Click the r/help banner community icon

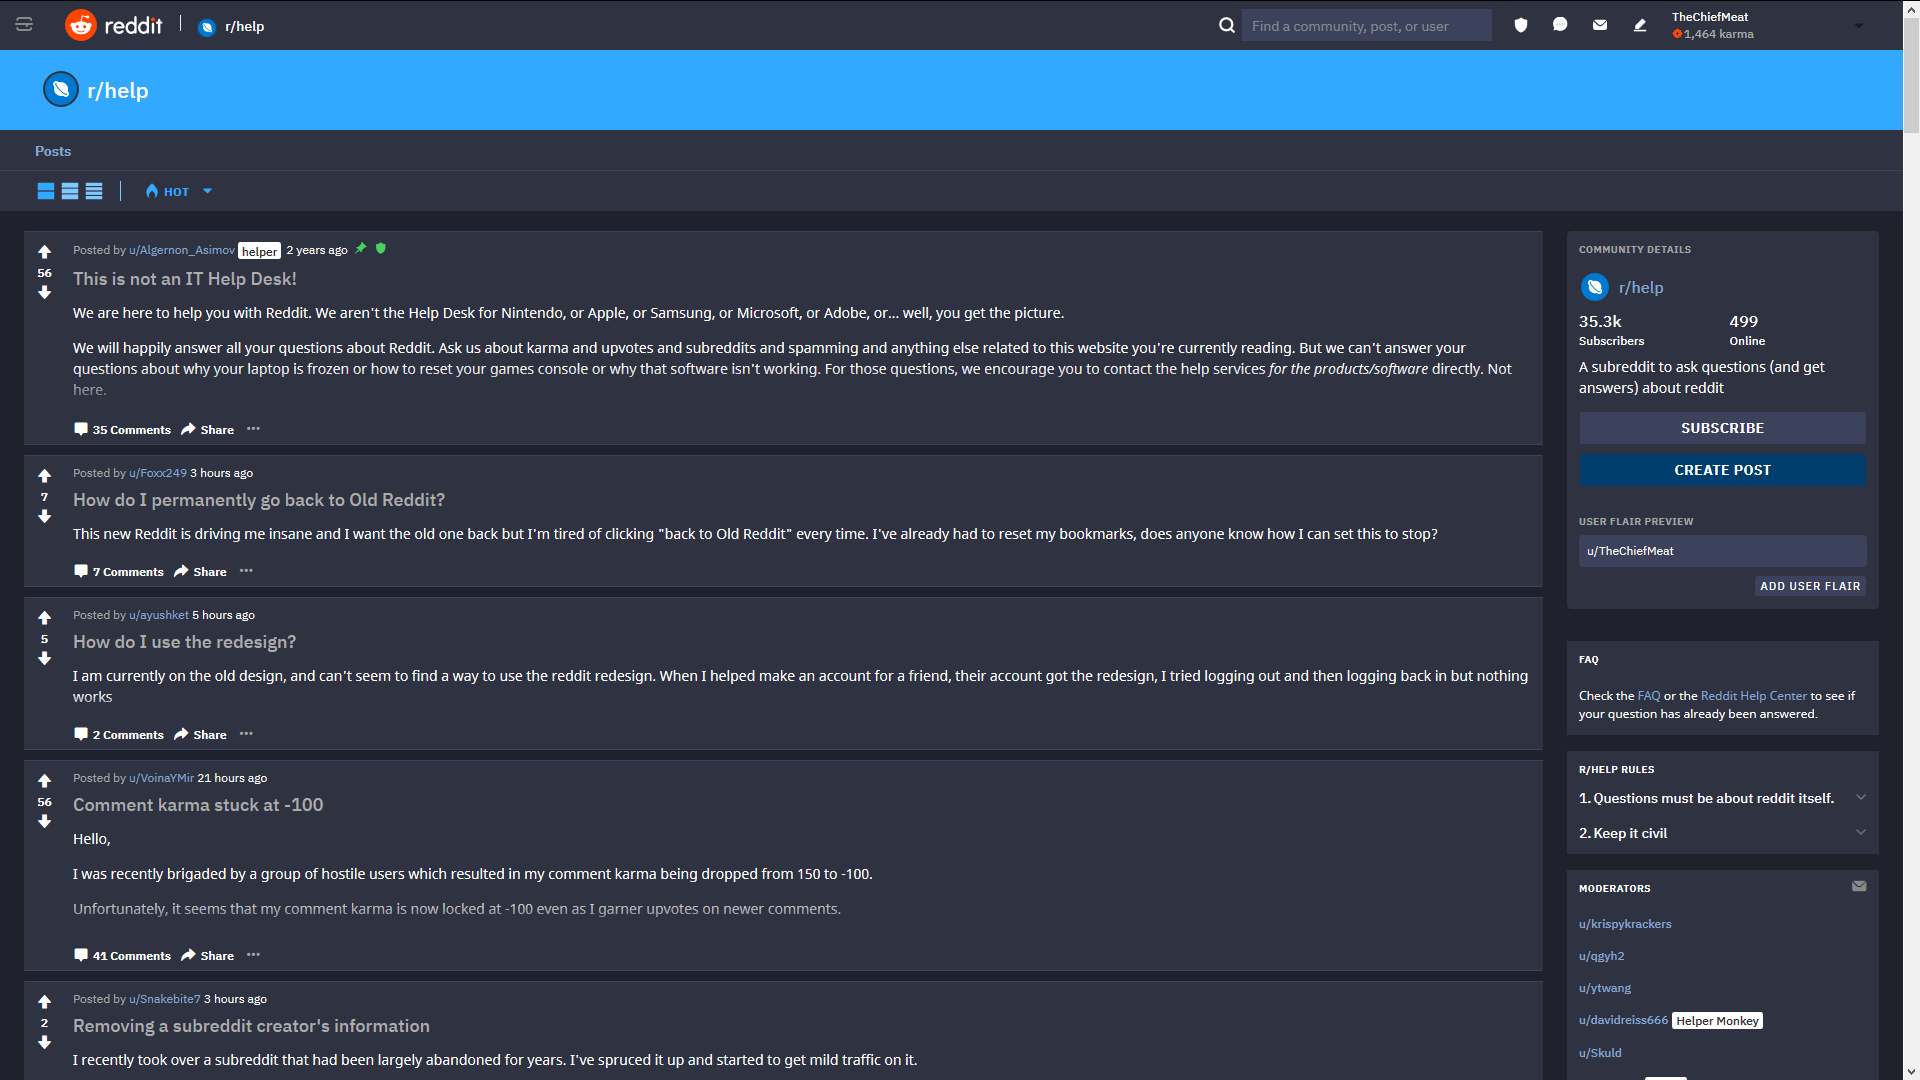click(x=61, y=89)
